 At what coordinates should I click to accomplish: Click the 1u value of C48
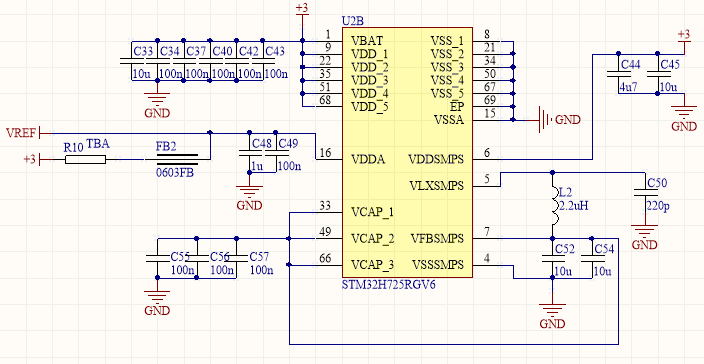[x=257, y=166]
